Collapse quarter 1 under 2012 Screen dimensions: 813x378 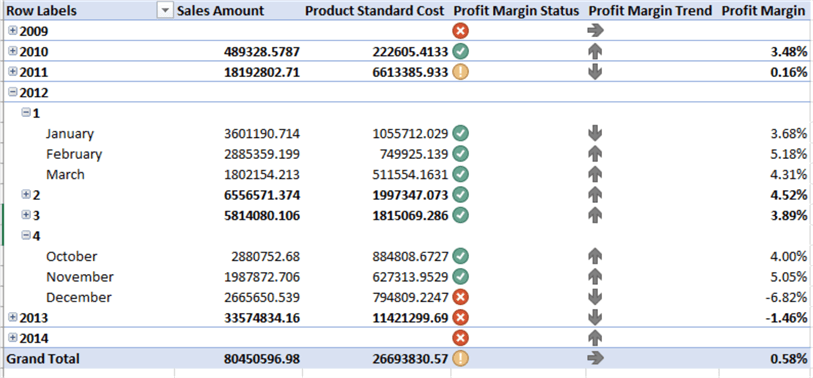(x=25, y=113)
